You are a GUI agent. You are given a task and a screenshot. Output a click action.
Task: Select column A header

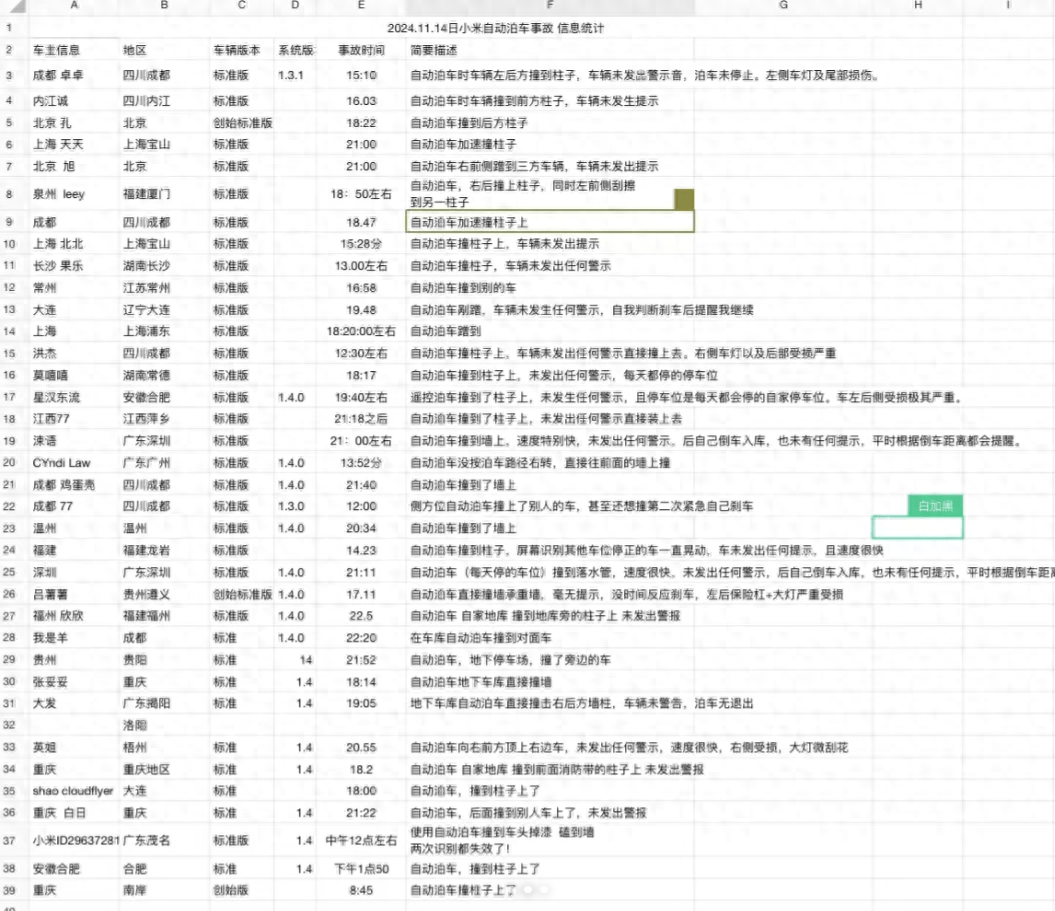tap(74, 5)
